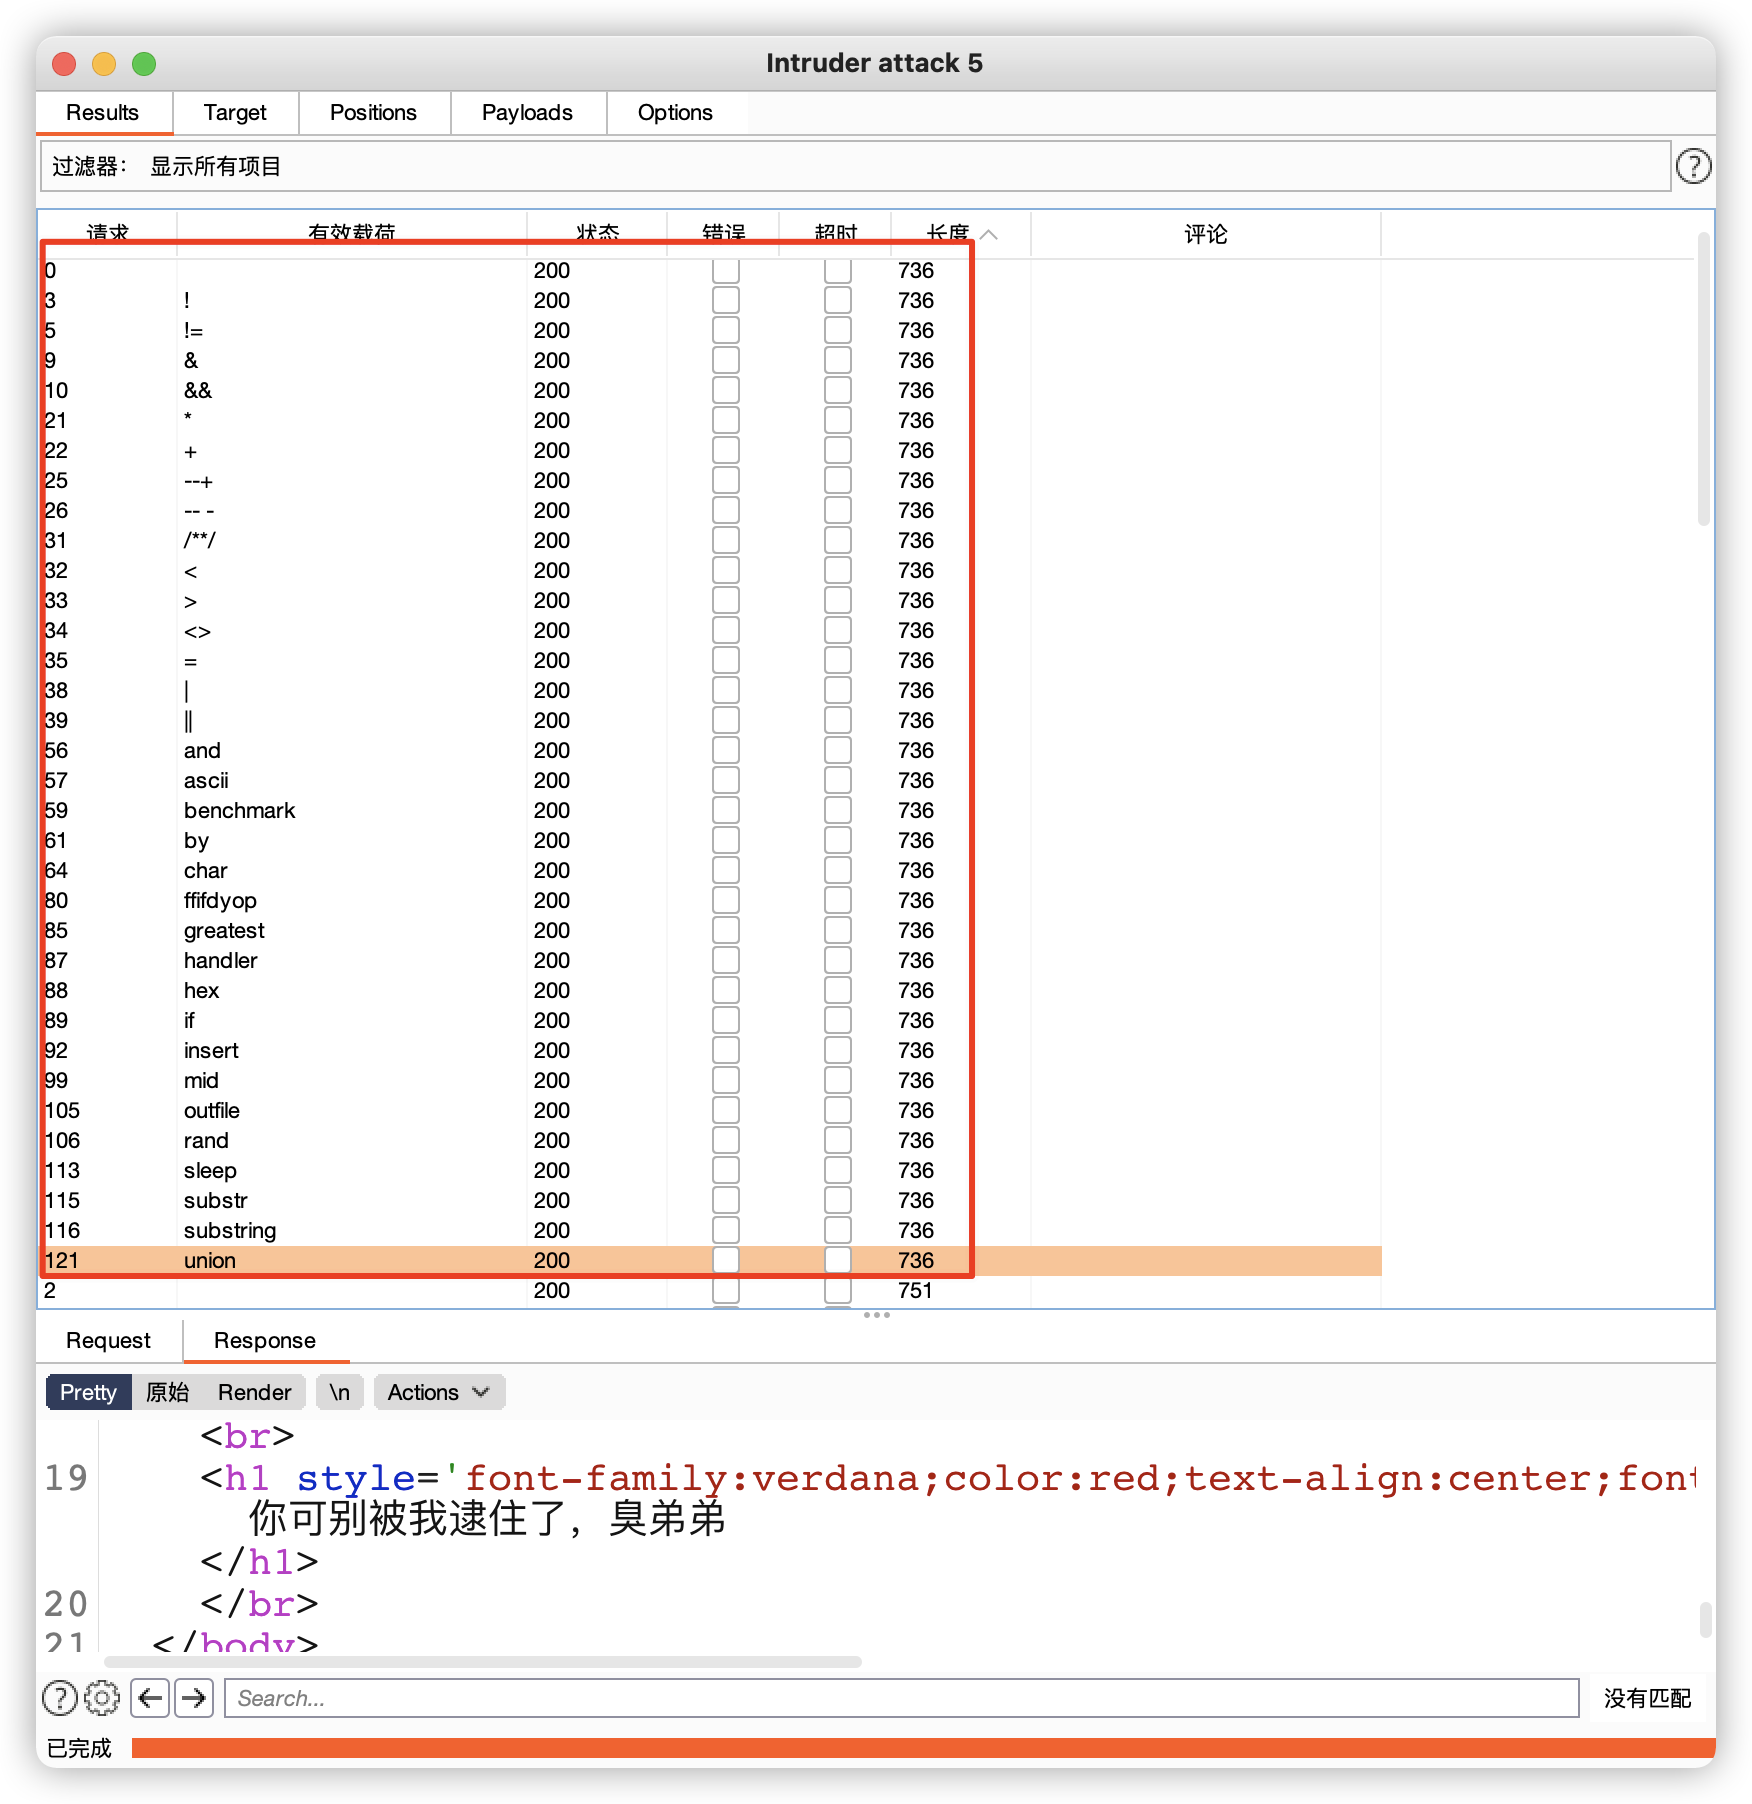Click inside the Search input field
Image resolution: width=1752 pixels, height=1804 pixels.
pos(902,1698)
